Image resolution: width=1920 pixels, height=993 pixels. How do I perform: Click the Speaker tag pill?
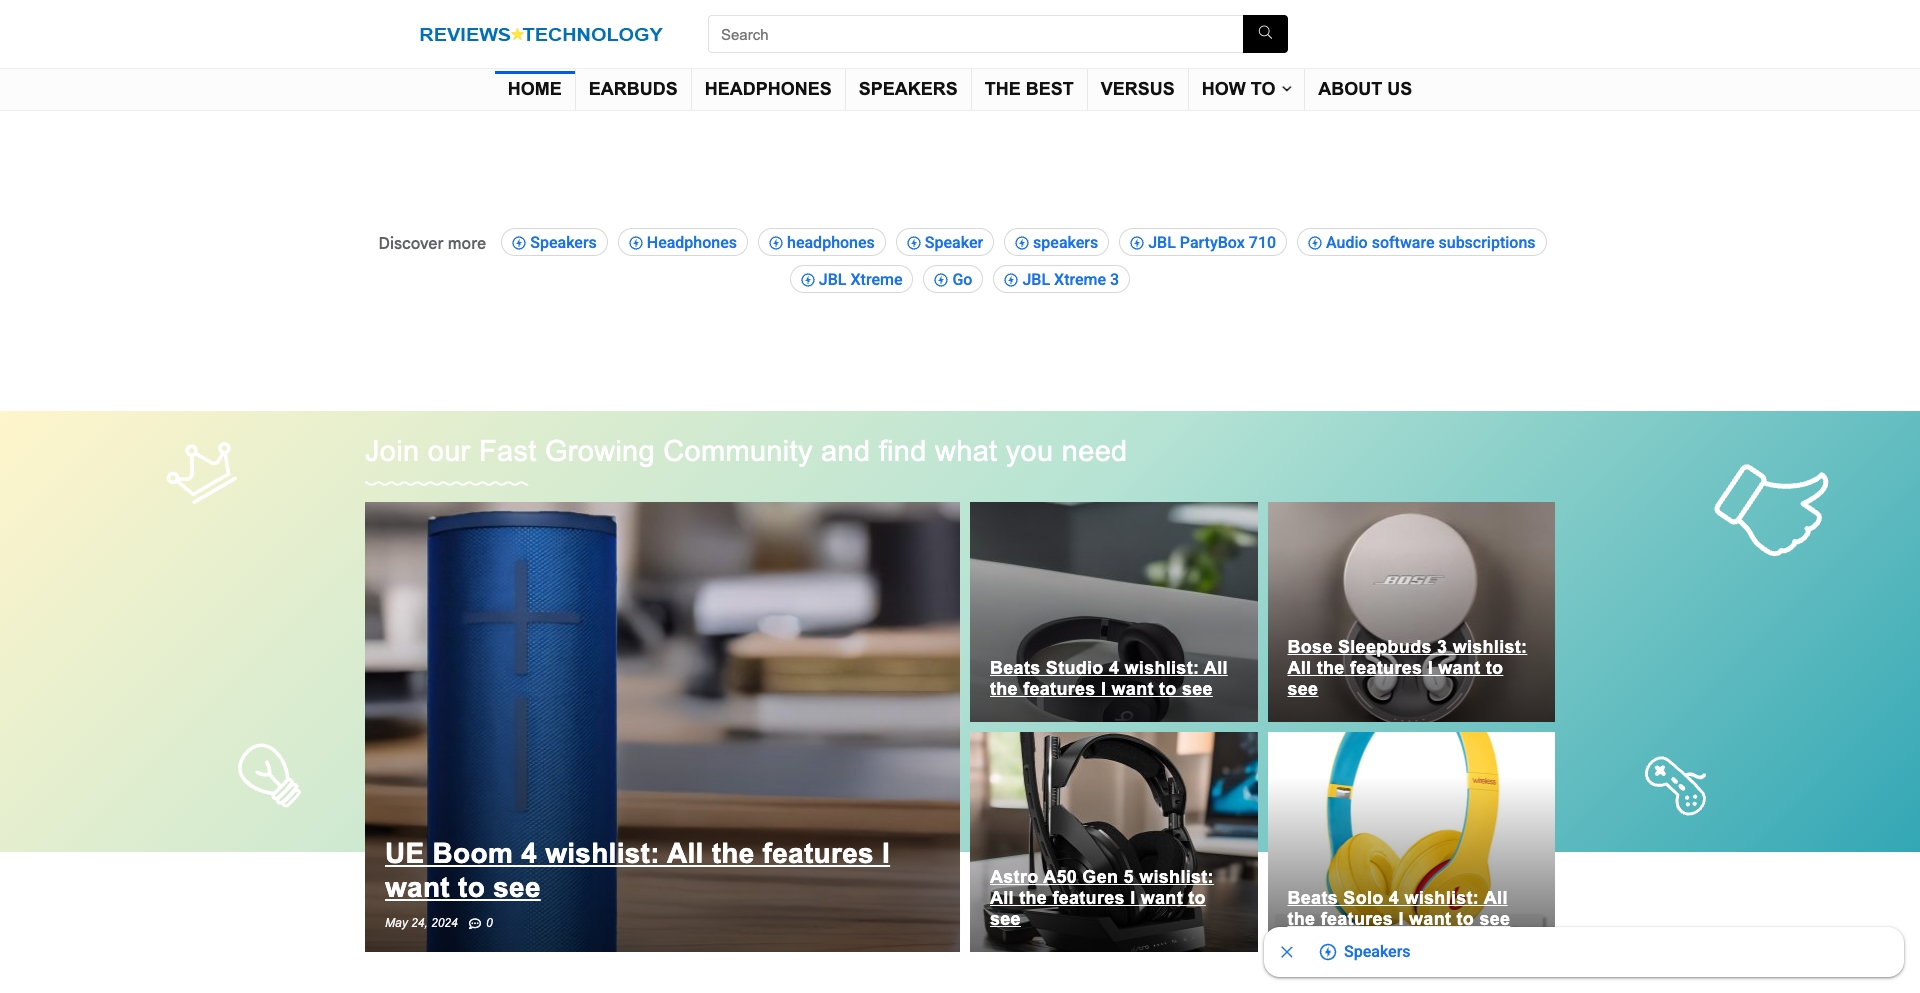[x=944, y=242]
